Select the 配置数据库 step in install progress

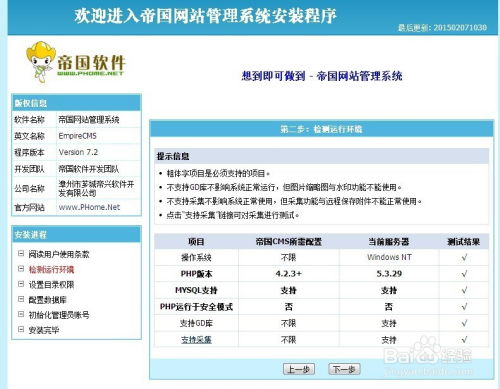coord(47,300)
